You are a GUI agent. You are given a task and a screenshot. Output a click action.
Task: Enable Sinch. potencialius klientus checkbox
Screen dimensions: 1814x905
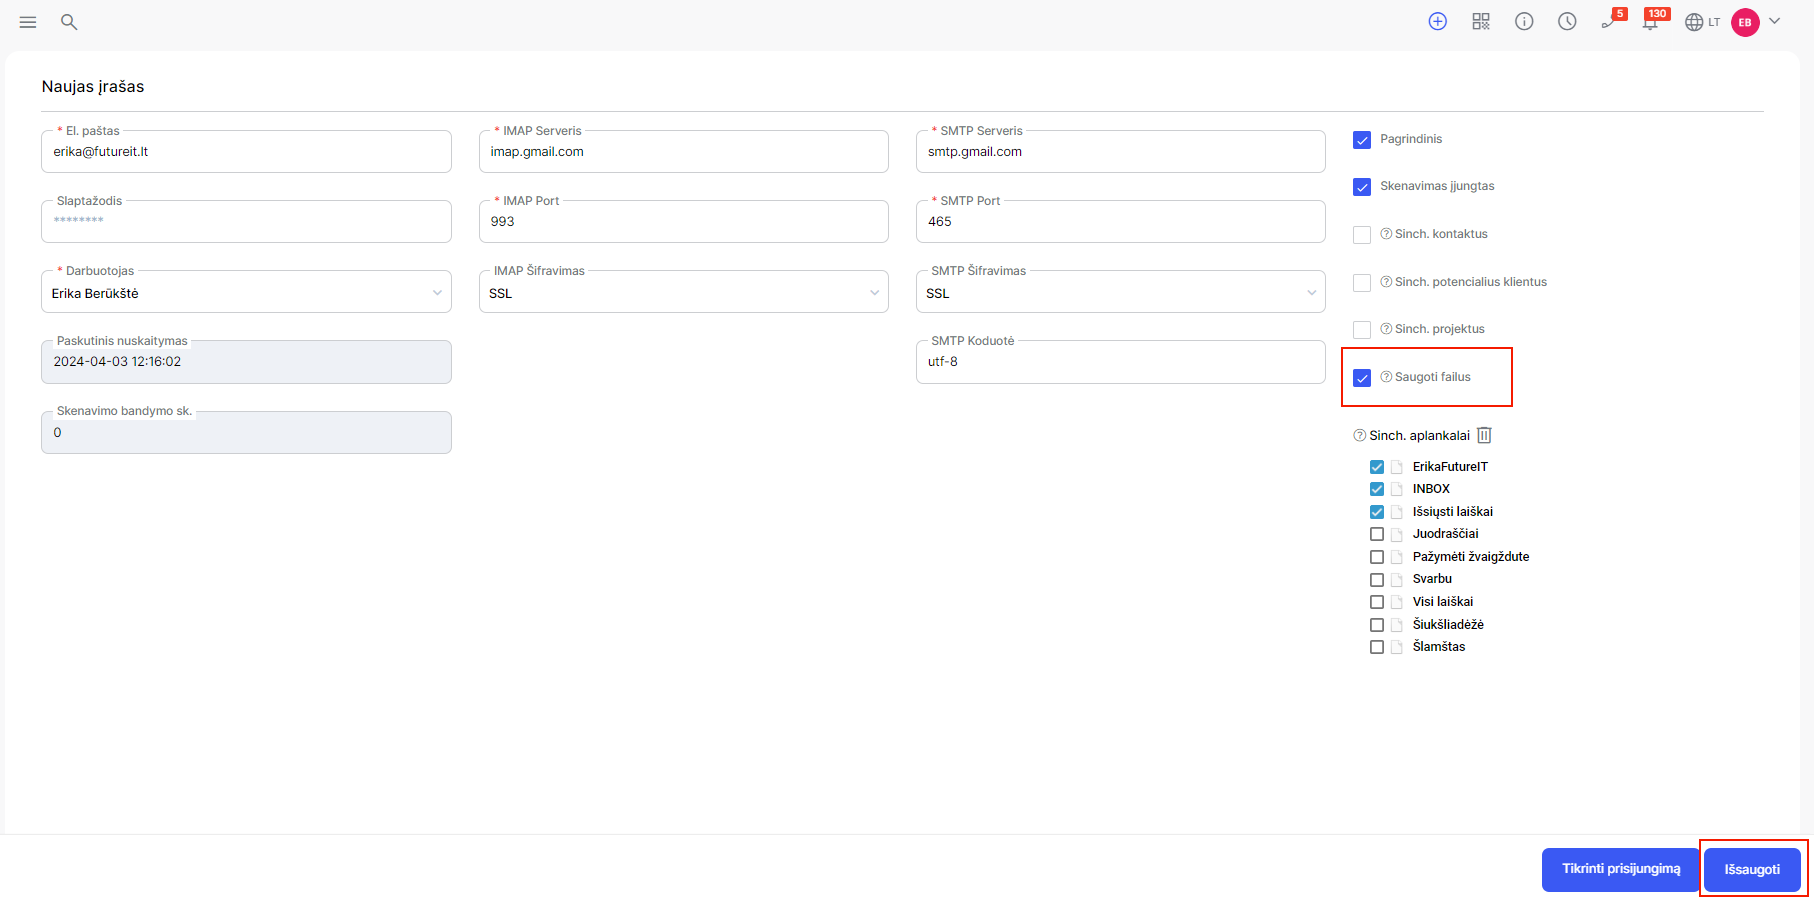pyautogui.click(x=1362, y=283)
